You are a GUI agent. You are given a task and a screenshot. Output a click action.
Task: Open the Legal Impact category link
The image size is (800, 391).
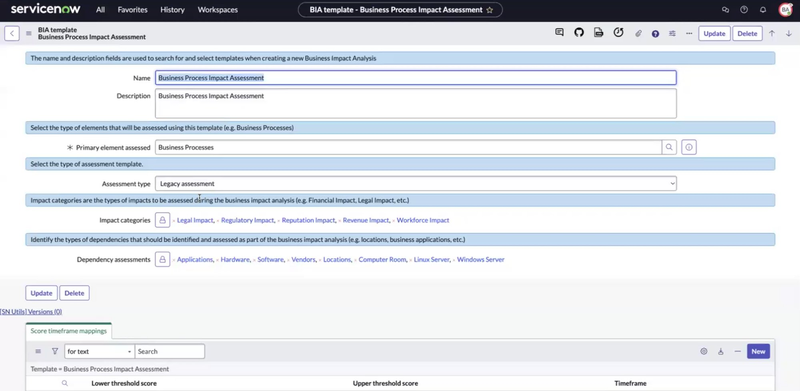(195, 221)
